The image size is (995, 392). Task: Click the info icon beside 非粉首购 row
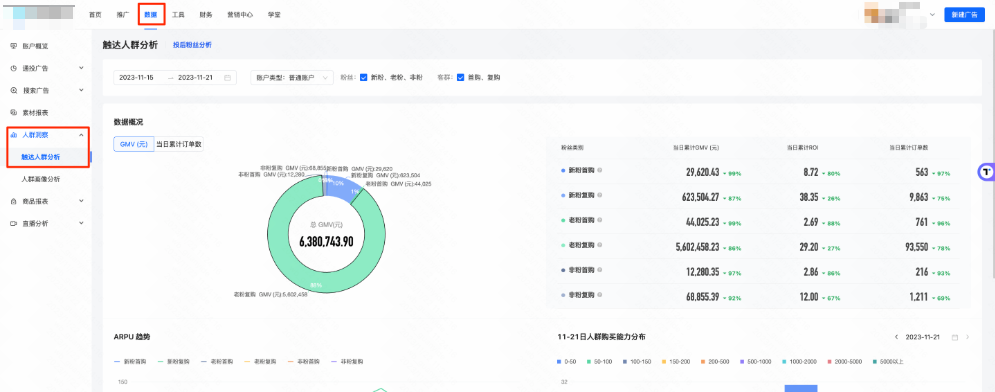[x=600, y=270]
